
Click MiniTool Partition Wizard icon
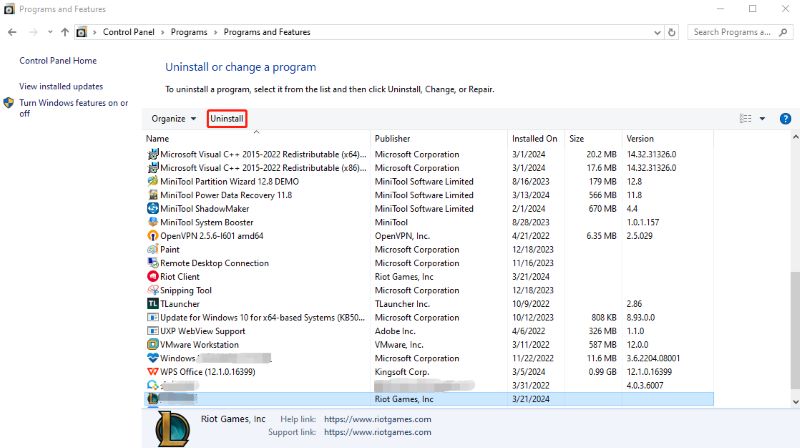click(x=153, y=181)
